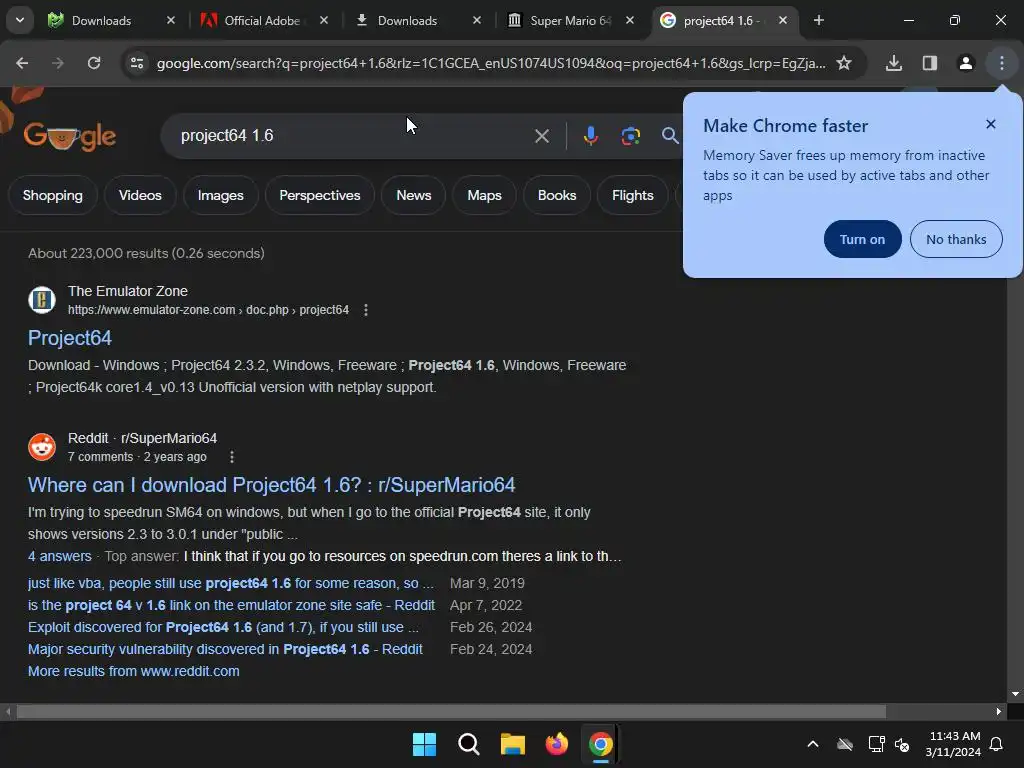The height and width of the screenshot is (768, 1024).
Task: Open Major security vulnerability discovered link
Action: (225, 649)
